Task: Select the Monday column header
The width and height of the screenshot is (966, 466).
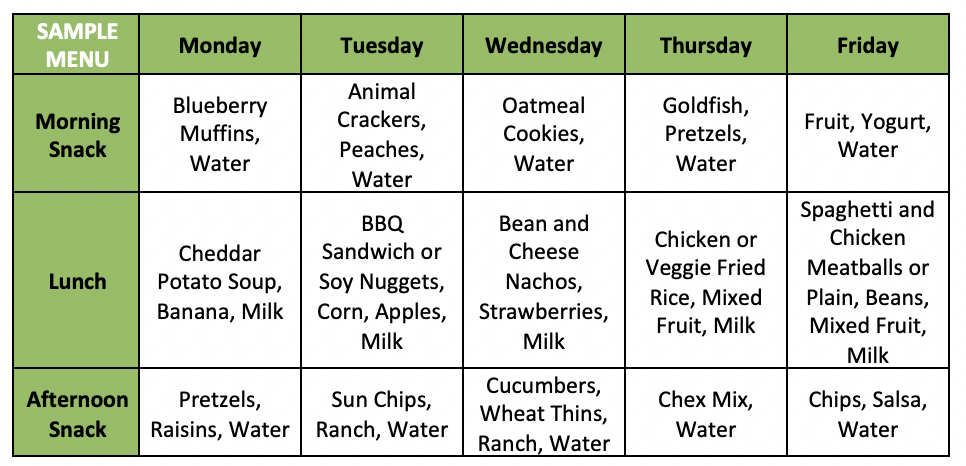Action: coord(220,45)
